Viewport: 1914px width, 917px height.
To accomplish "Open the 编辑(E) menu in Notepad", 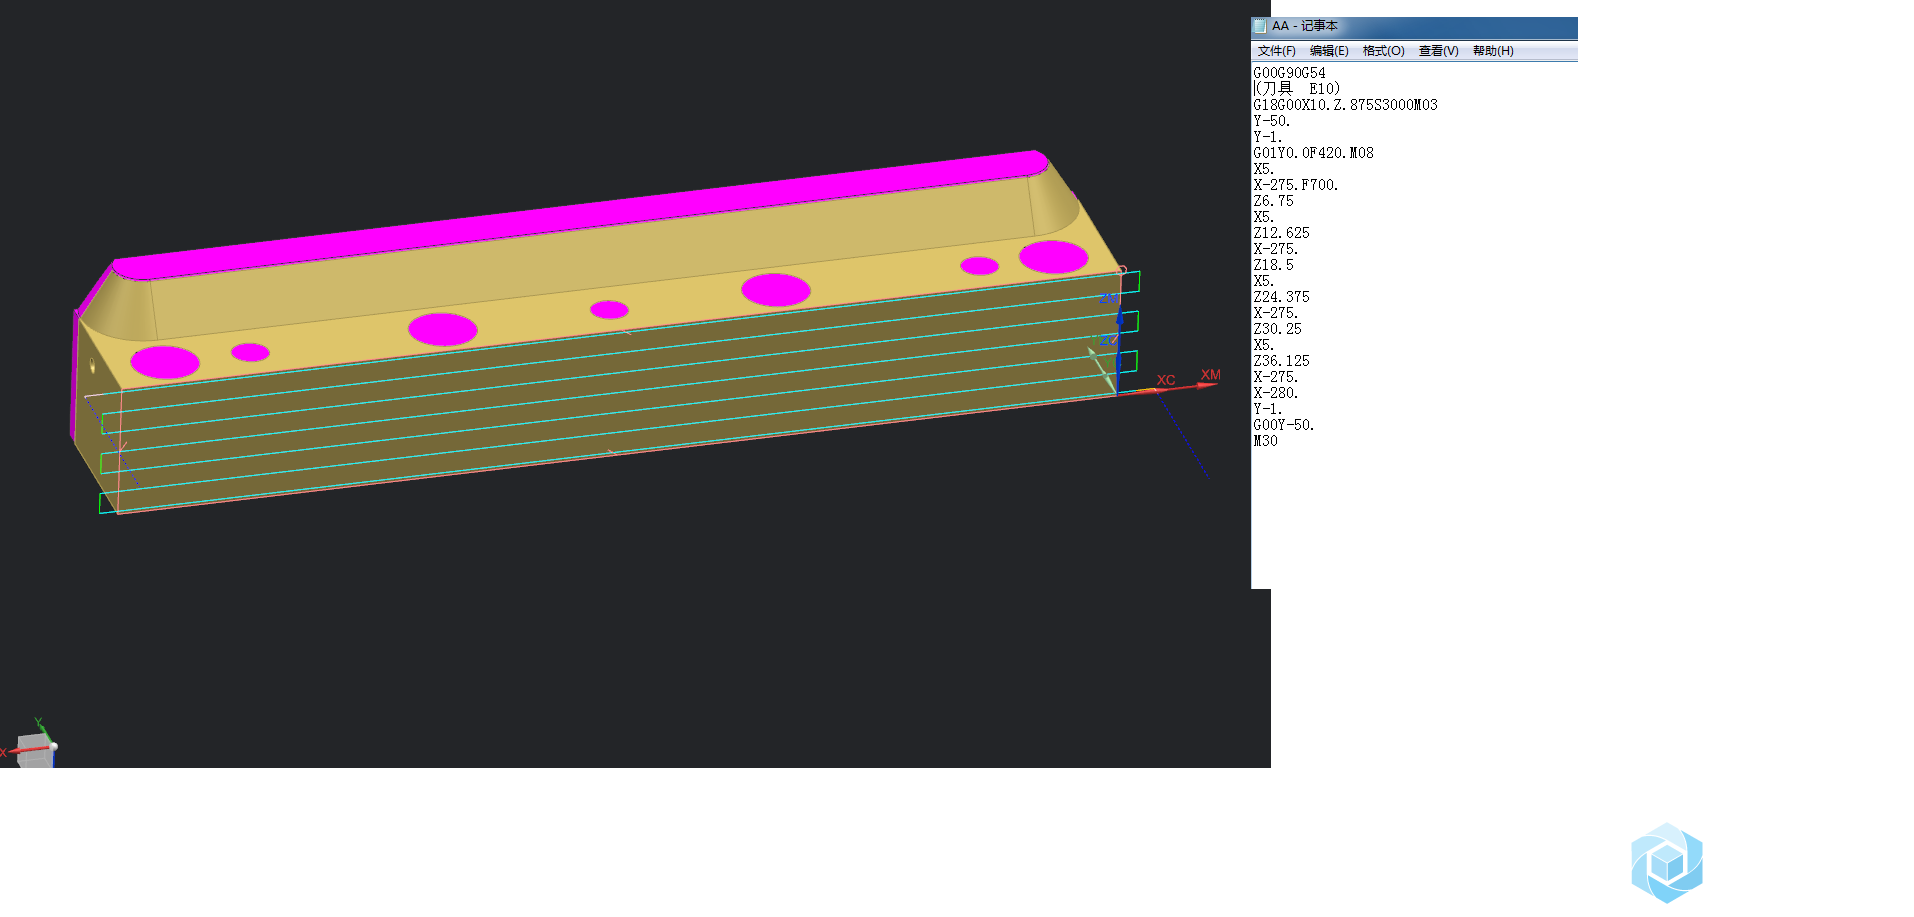I will coord(1329,51).
